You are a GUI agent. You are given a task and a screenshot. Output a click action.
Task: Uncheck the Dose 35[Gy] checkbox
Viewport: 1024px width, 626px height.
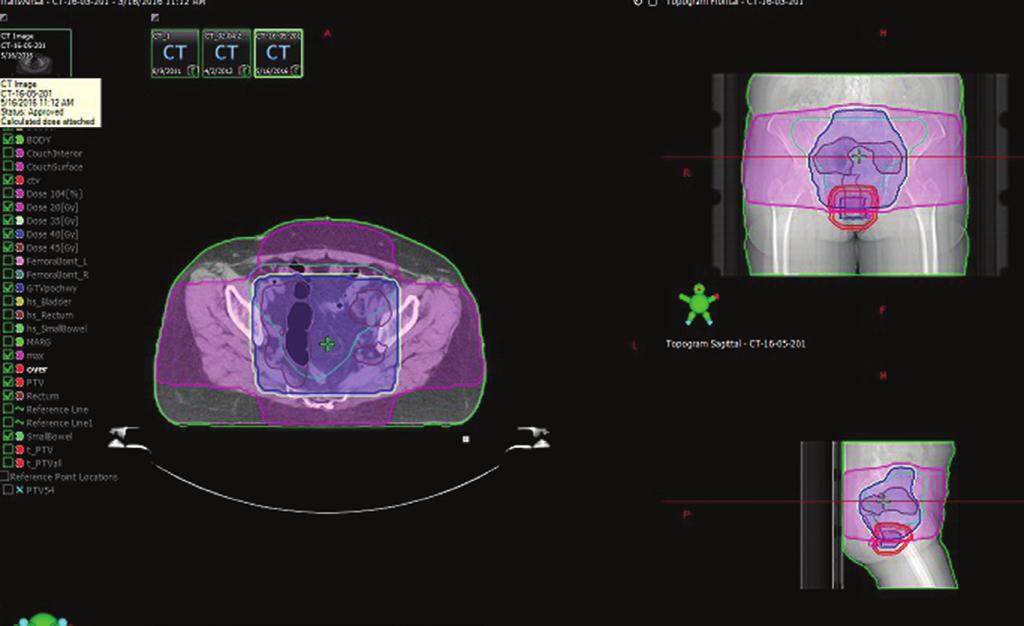8,221
